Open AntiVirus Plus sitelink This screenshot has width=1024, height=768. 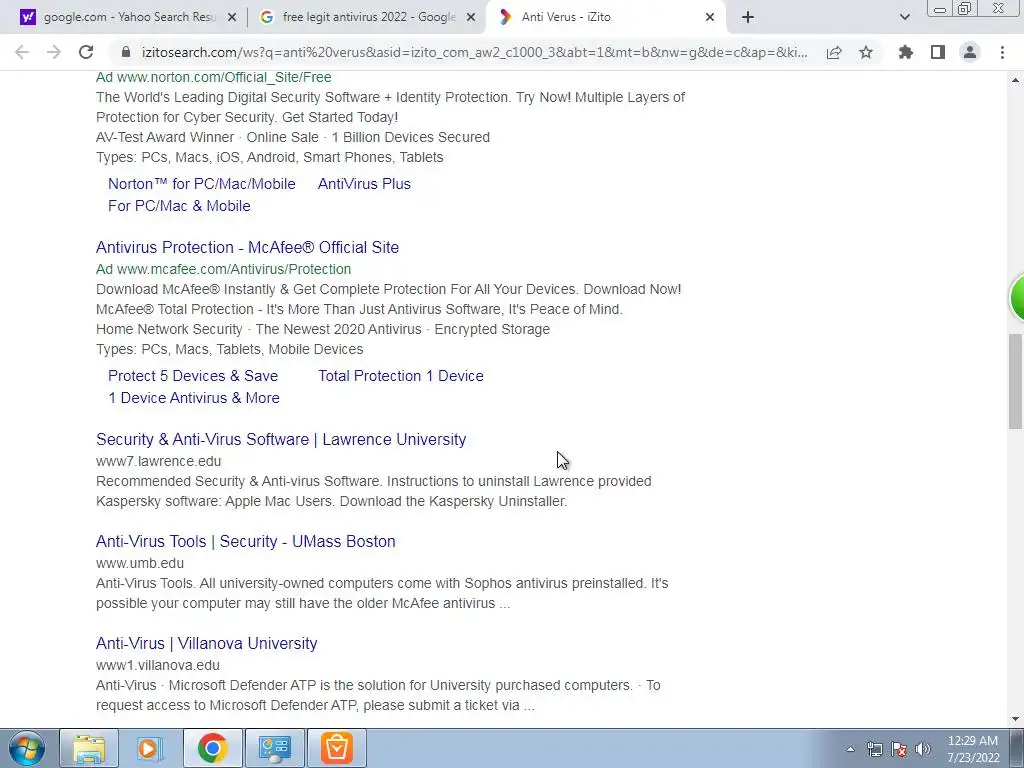tap(364, 184)
